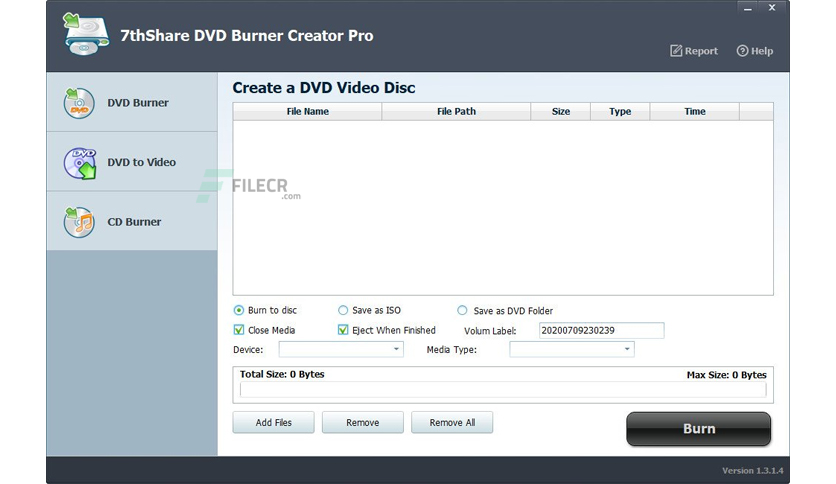Viewport: 836px width, 484px height.
Task: Open the Media Type dropdown
Action: tap(572, 349)
